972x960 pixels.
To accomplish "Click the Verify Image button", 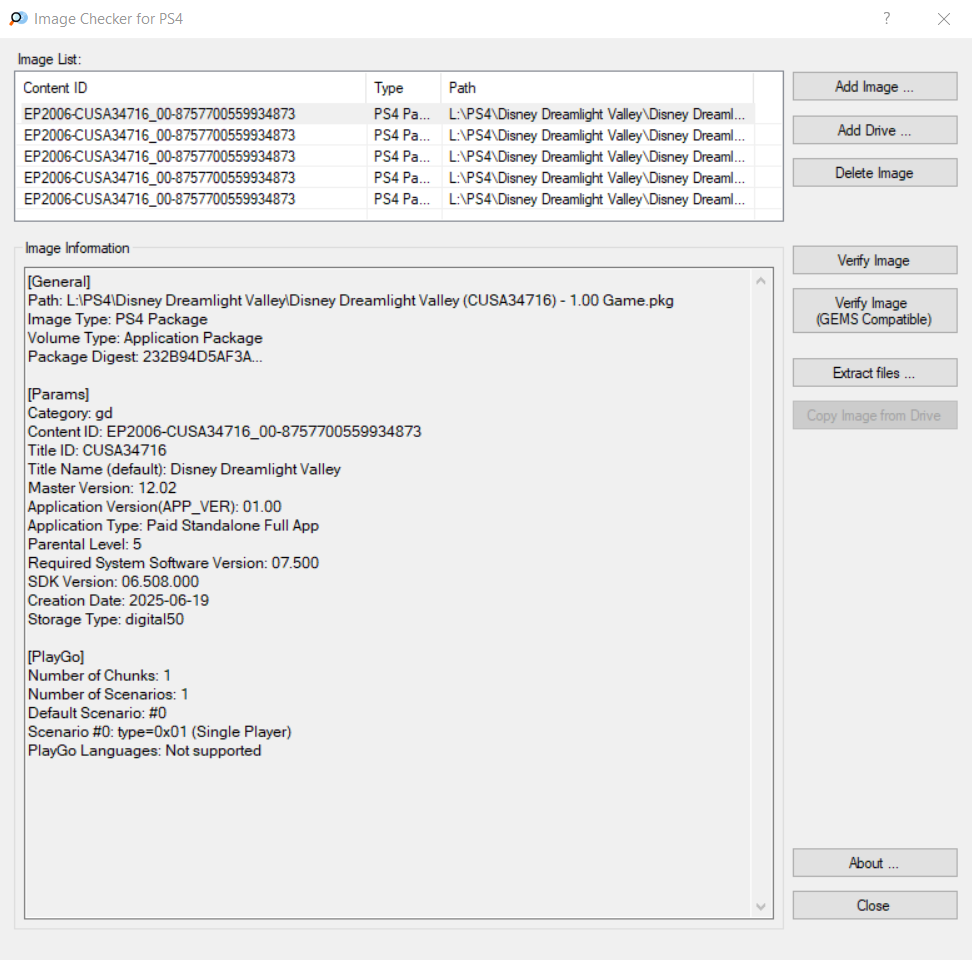I will (874, 260).
